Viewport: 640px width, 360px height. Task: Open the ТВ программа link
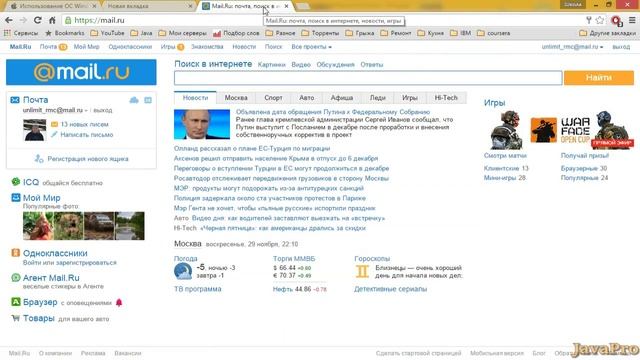[198, 289]
